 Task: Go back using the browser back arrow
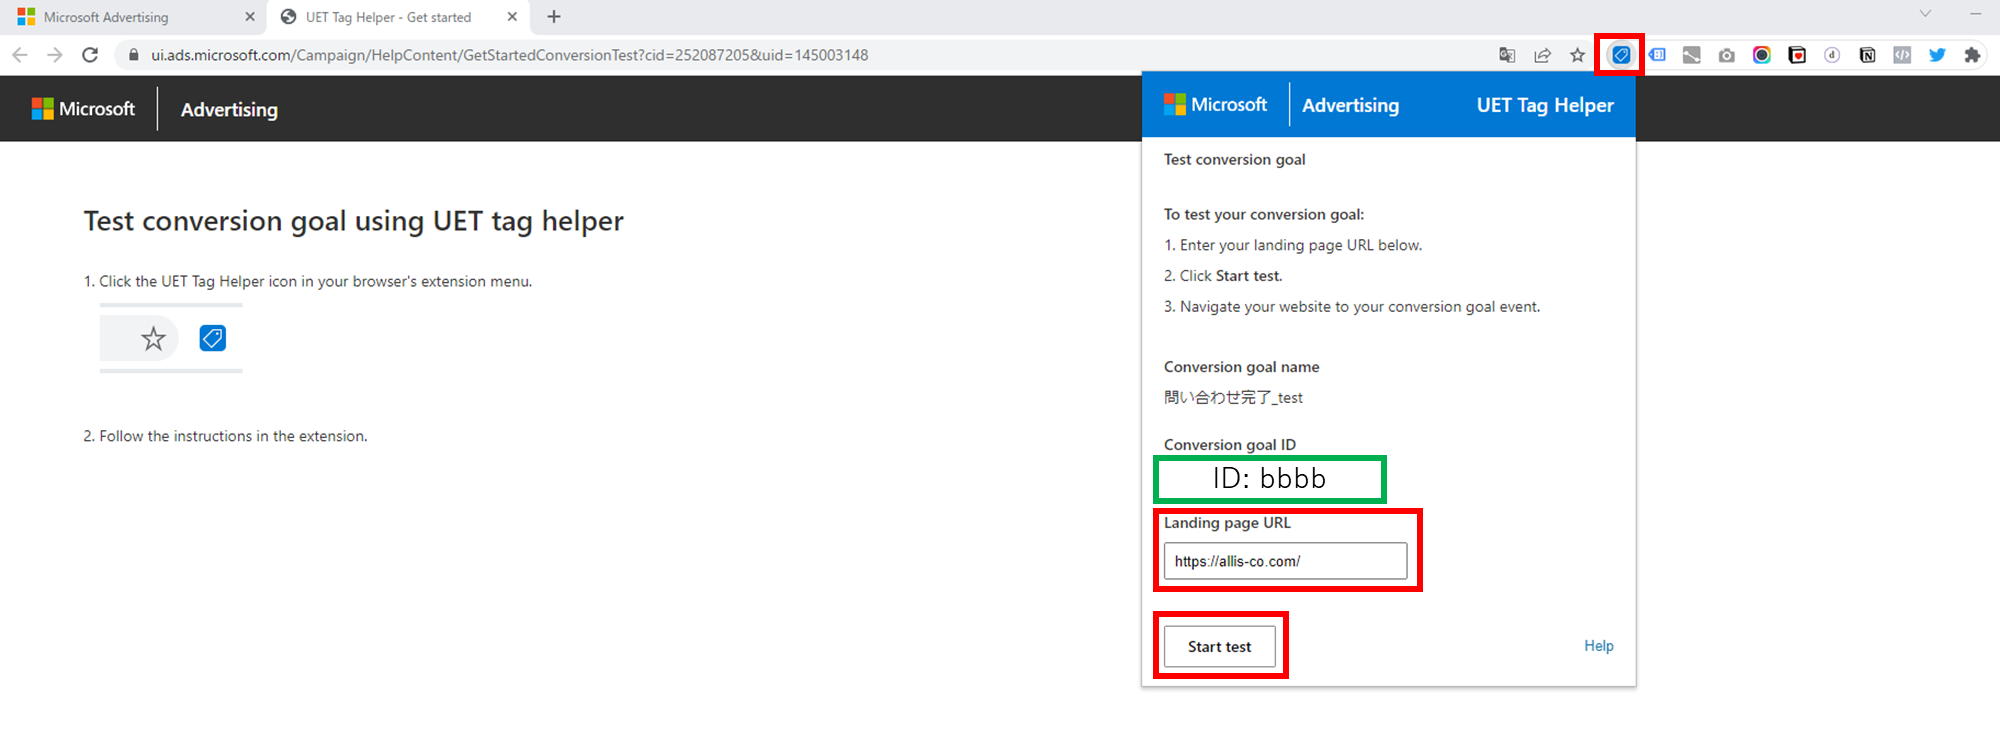tap(20, 55)
